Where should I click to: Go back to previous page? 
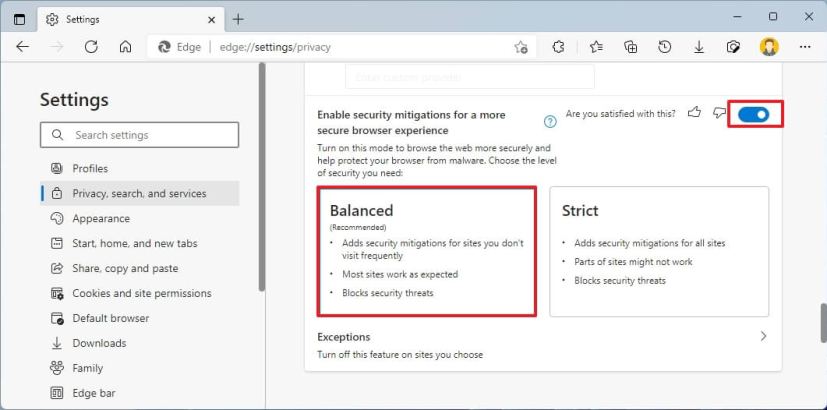tap(22, 47)
